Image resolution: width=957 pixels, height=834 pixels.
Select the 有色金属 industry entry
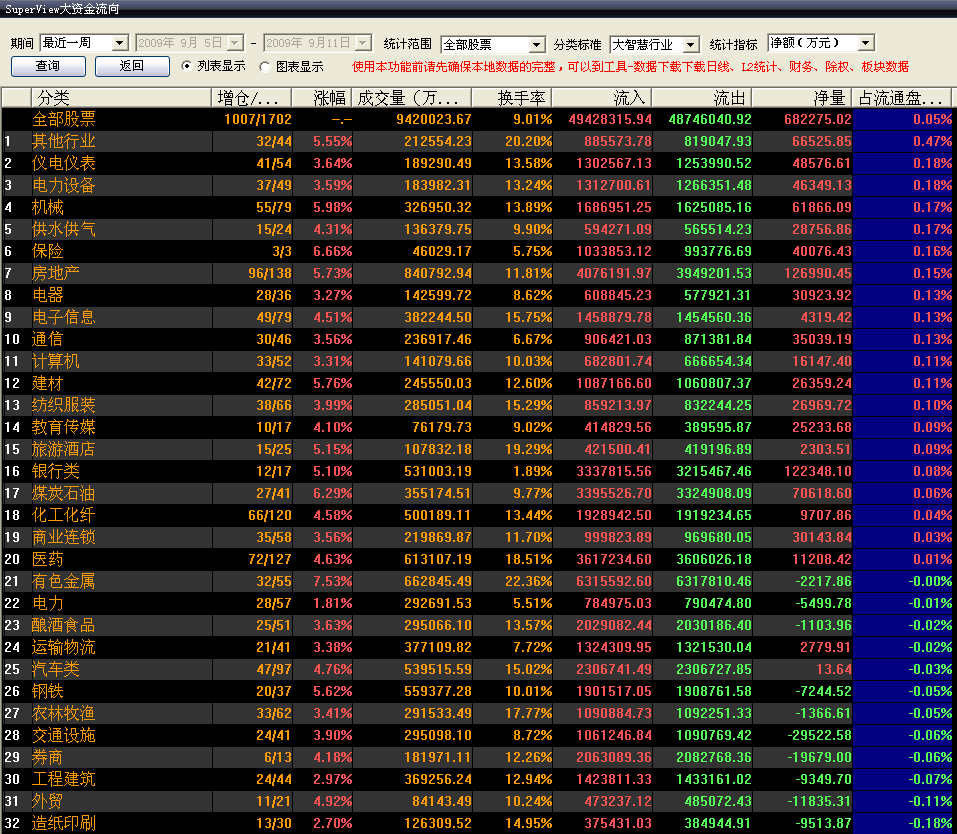(x=63, y=581)
